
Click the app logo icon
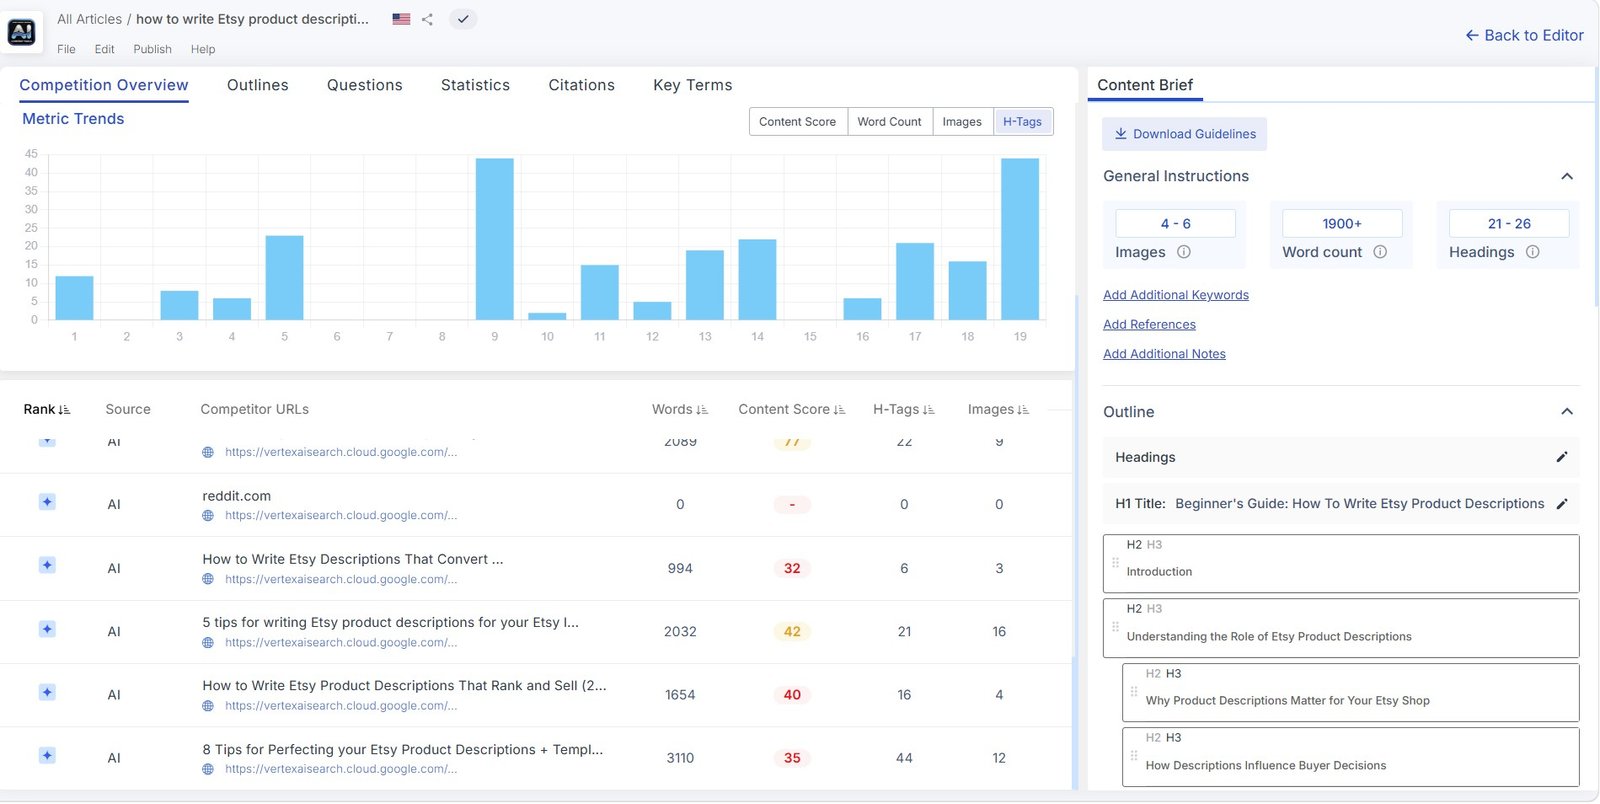point(22,33)
